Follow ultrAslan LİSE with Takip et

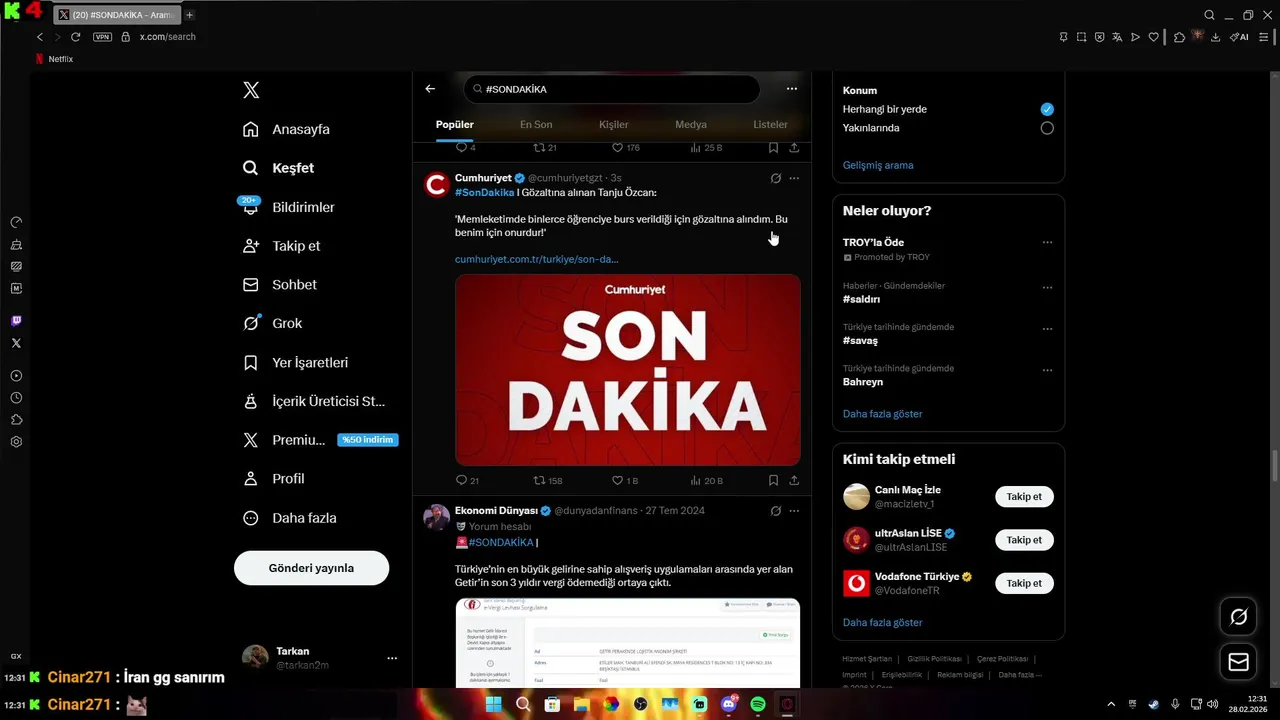click(x=1024, y=540)
